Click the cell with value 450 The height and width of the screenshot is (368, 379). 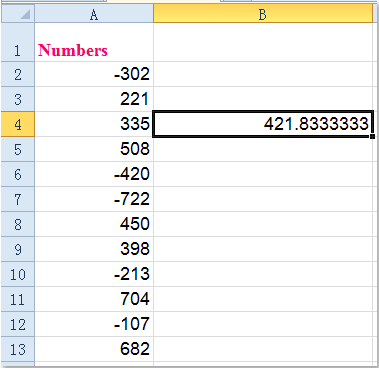point(94,224)
